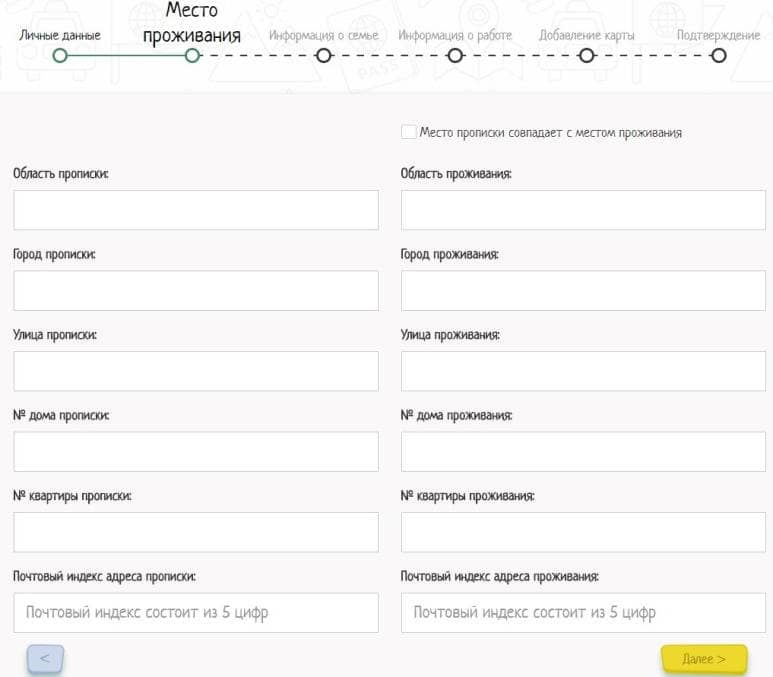The height and width of the screenshot is (677, 773).
Task: Select the Улица проживания field
Action: (x=583, y=371)
